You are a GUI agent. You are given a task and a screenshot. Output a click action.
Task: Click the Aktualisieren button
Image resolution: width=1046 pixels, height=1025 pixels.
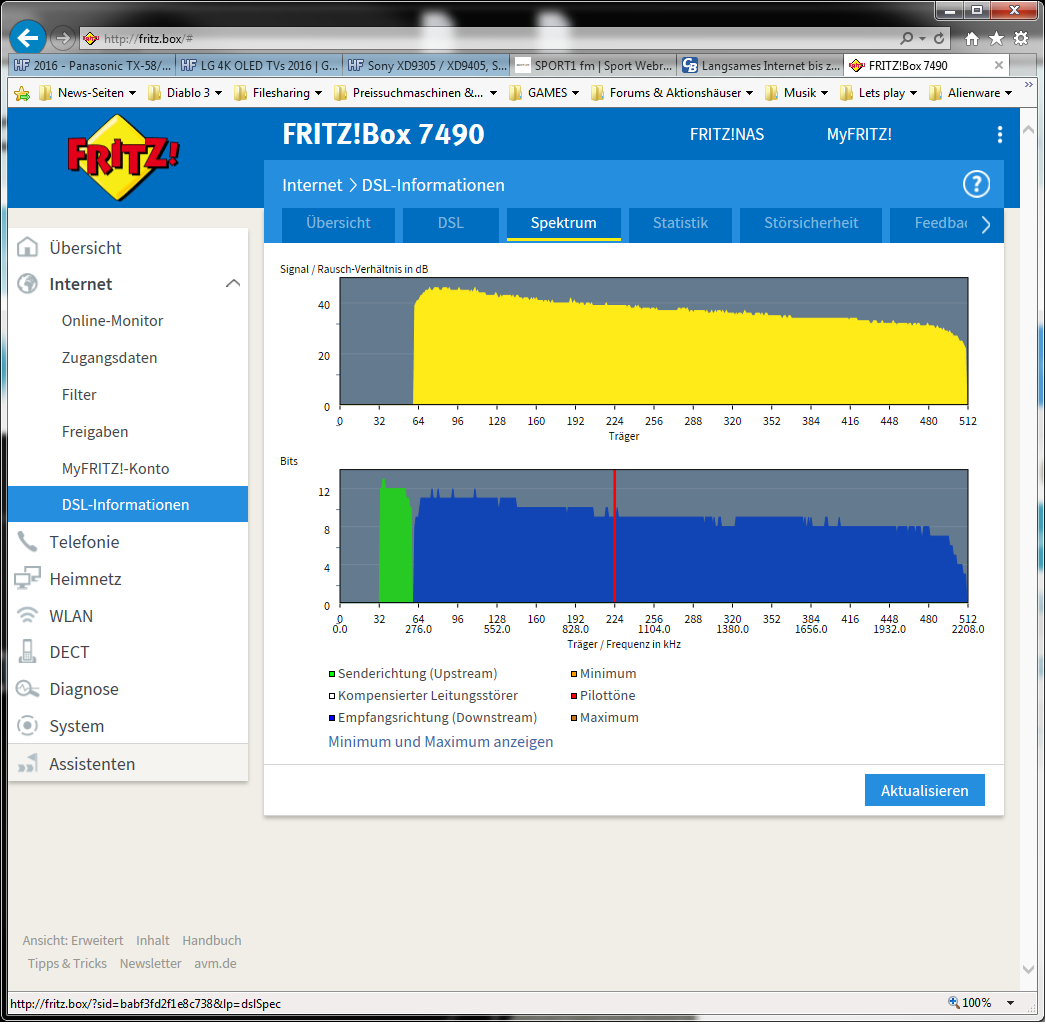pyautogui.click(x=925, y=791)
